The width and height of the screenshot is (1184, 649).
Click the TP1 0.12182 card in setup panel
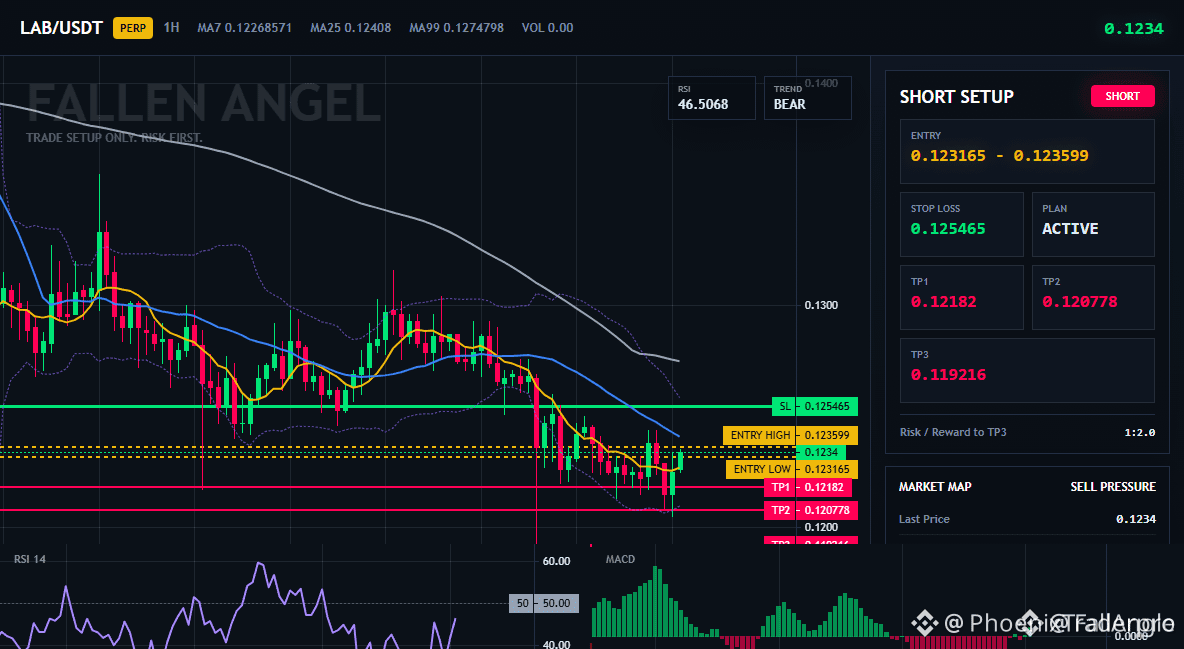coord(961,297)
